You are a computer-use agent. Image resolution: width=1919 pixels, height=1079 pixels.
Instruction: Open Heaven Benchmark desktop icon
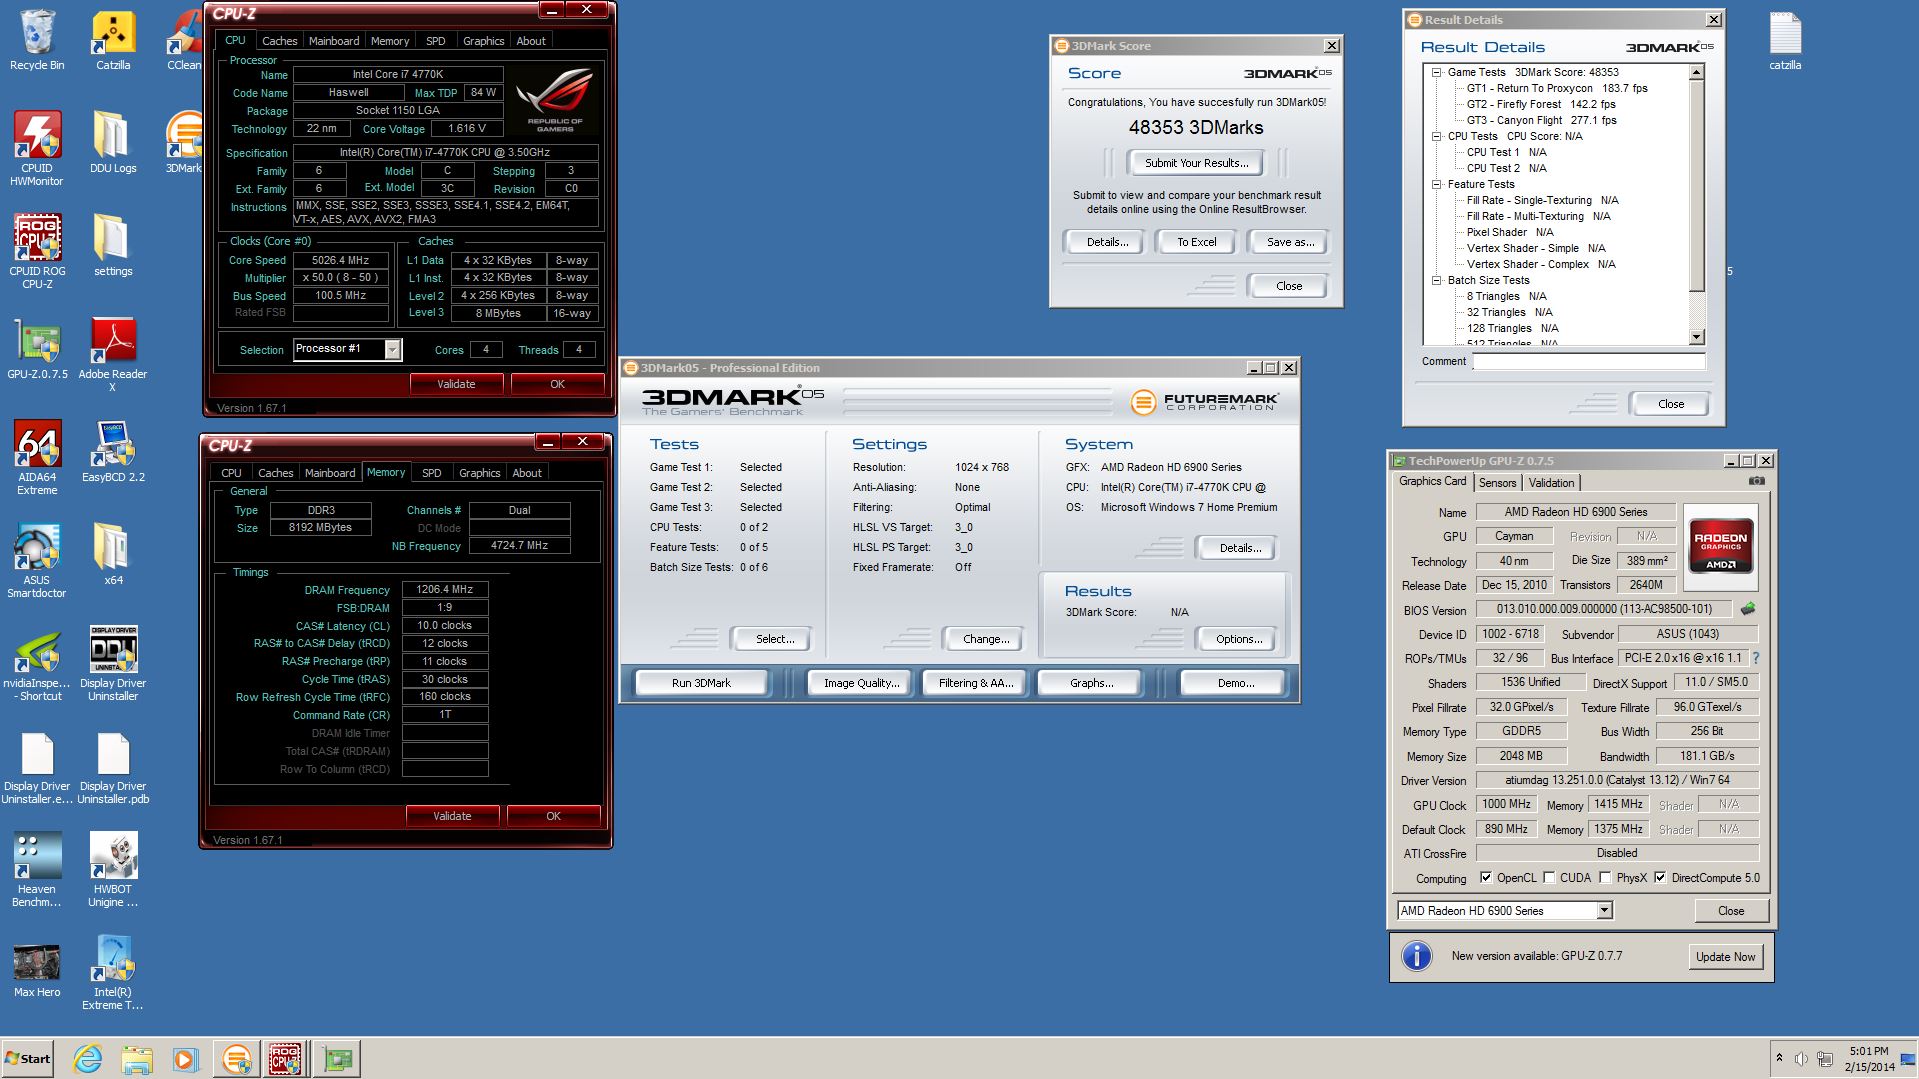pos(37,869)
